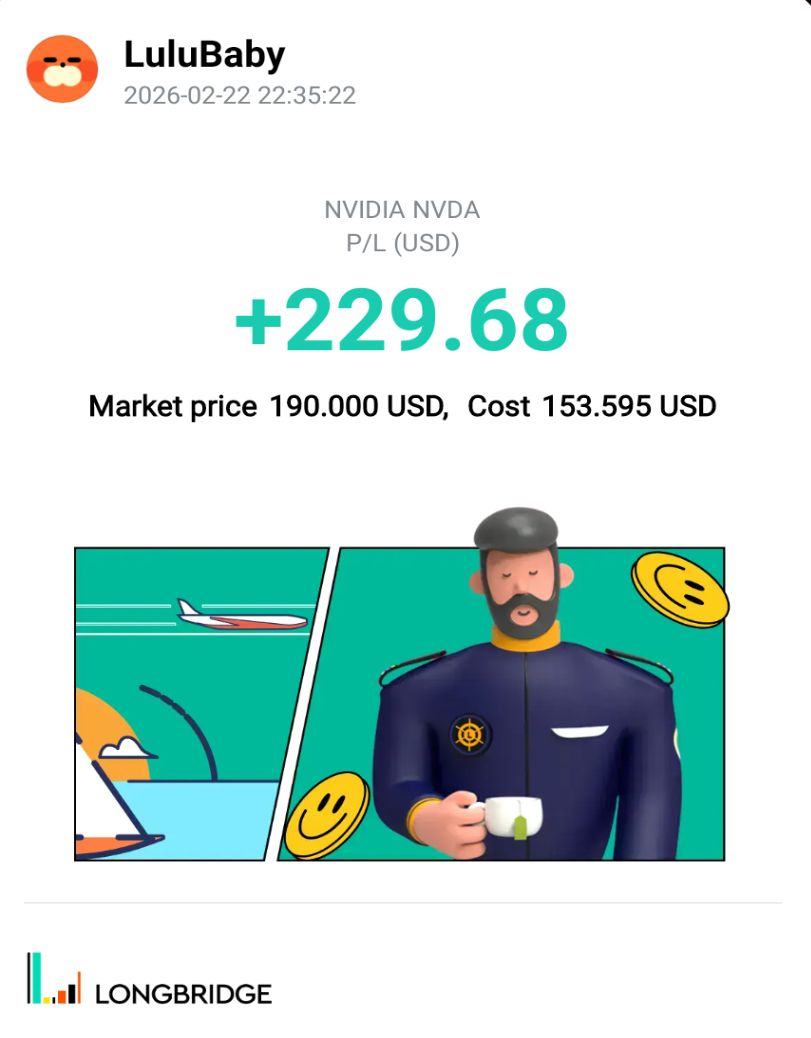Image resolution: width=811 pixels, height=1038 pixels.
Task: Select the NVIDIA NVDA stock label
Action: click(x=402, y=211)
